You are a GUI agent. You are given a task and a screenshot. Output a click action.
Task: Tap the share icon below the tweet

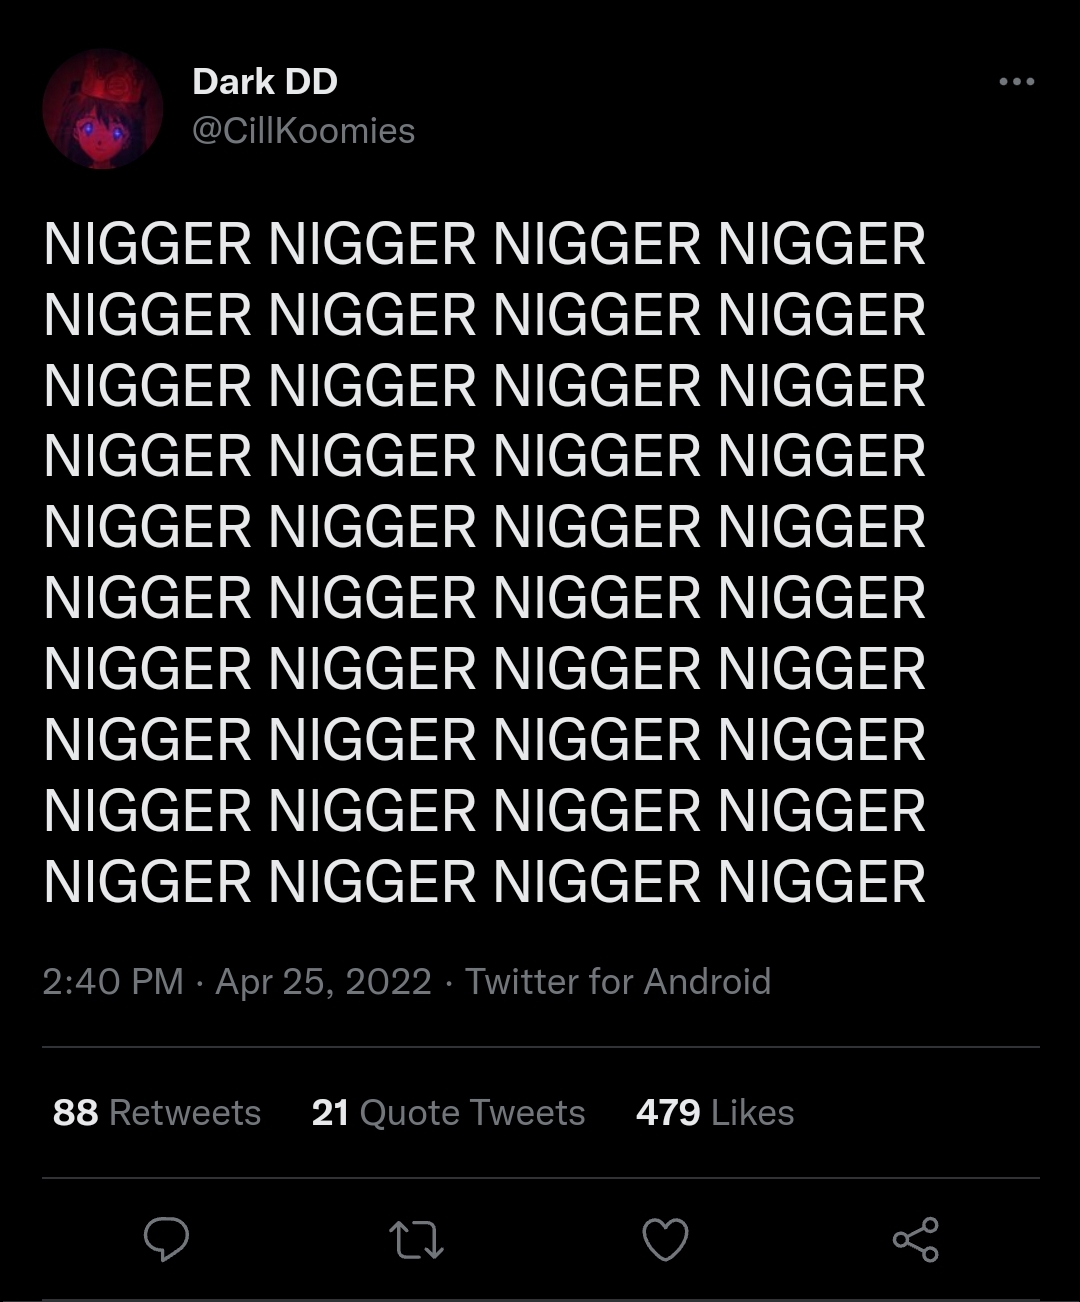915,1240
